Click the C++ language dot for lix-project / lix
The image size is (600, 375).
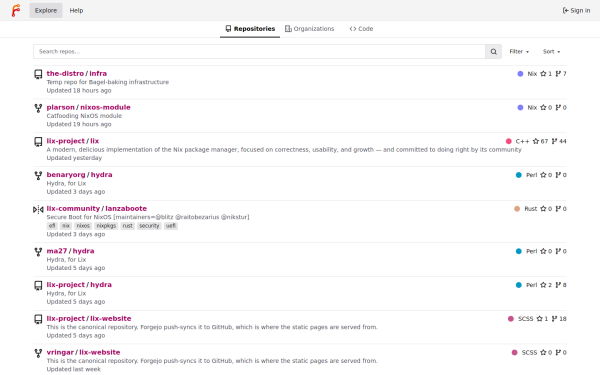pyautogui.click(x=509, y=141)
